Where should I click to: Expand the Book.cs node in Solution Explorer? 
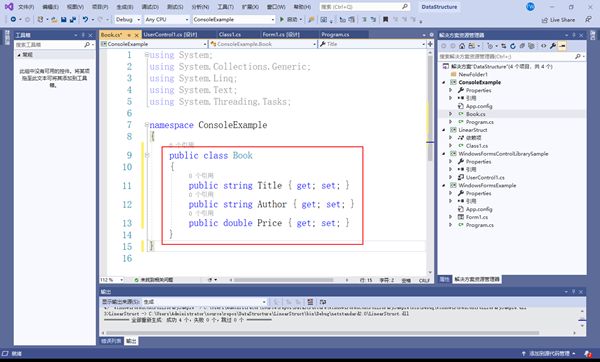[451, 114]
